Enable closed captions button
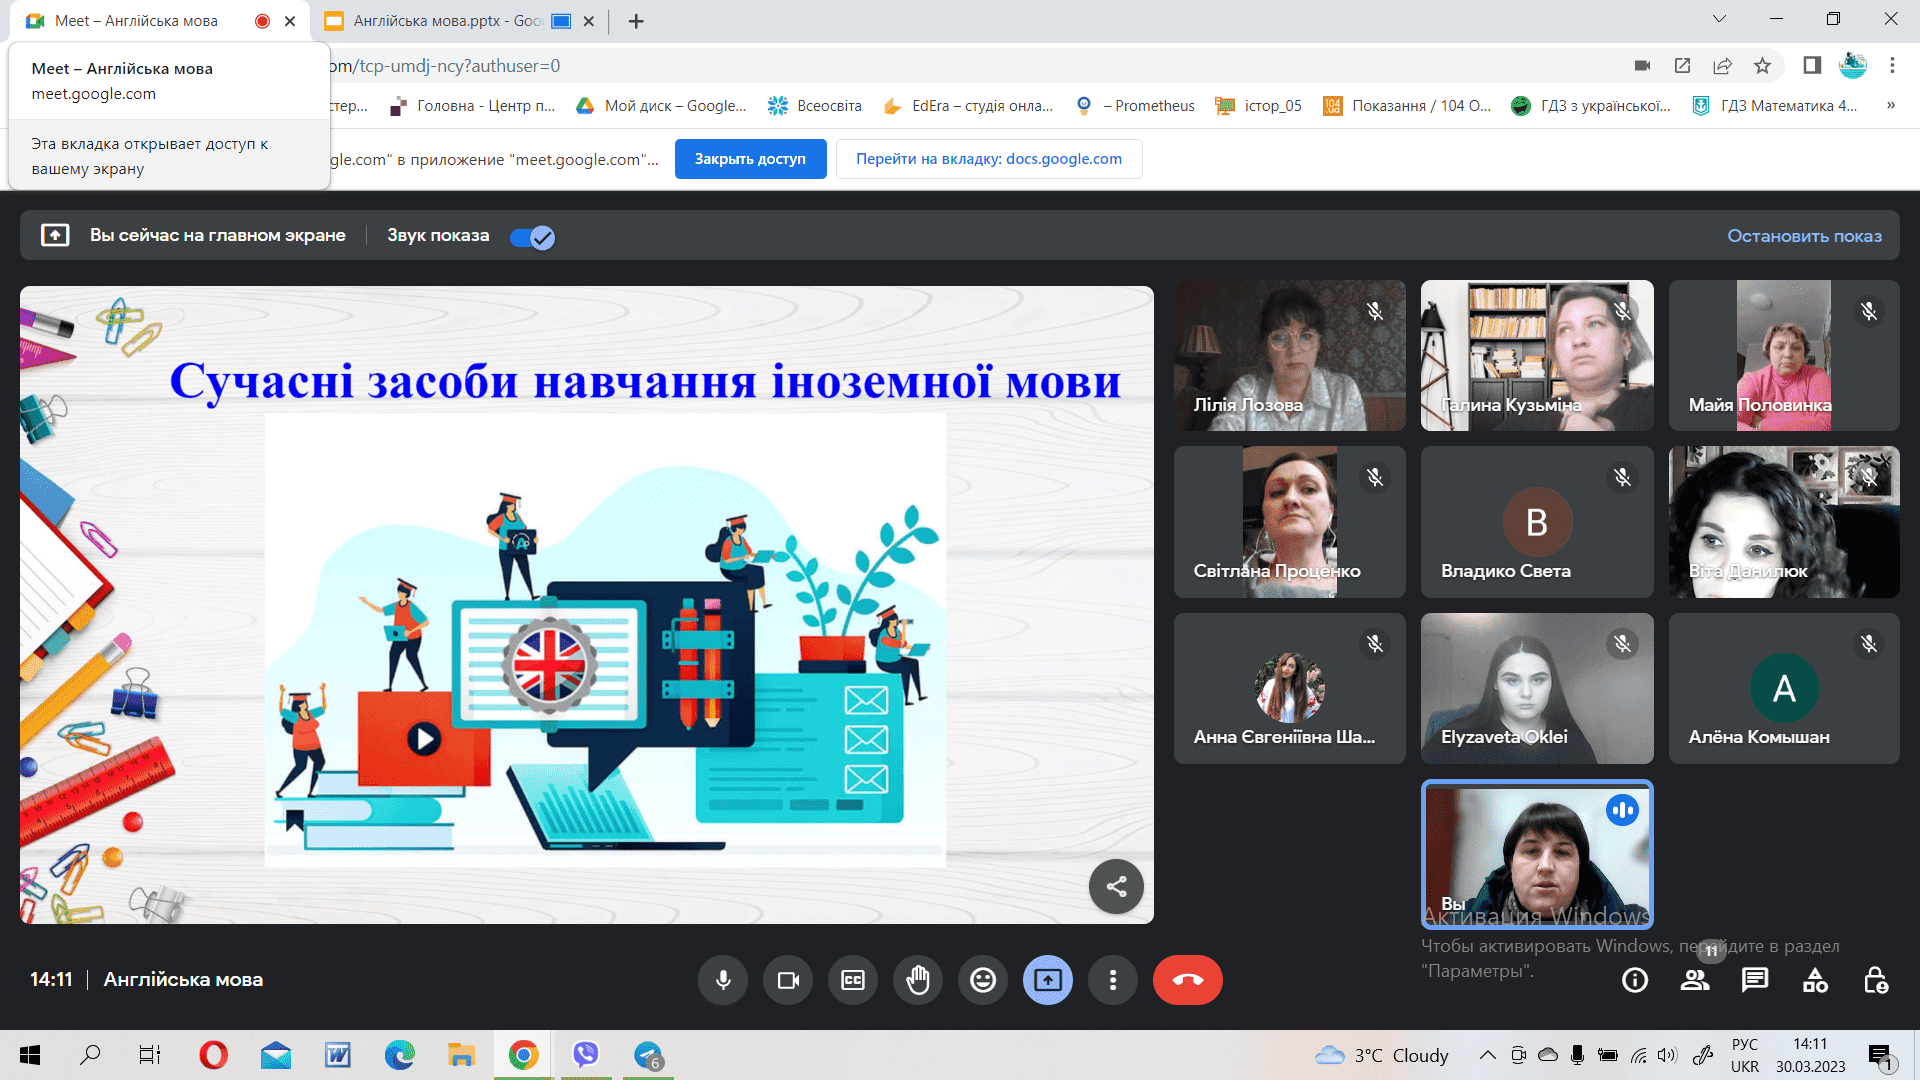The height and width of the screenshot is (1080, 1920). (853, 980)
